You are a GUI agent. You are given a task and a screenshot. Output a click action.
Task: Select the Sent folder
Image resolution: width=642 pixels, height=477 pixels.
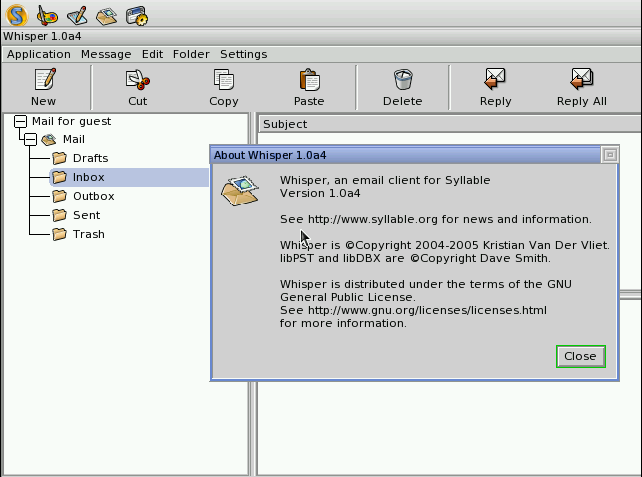tap(86, 215)
